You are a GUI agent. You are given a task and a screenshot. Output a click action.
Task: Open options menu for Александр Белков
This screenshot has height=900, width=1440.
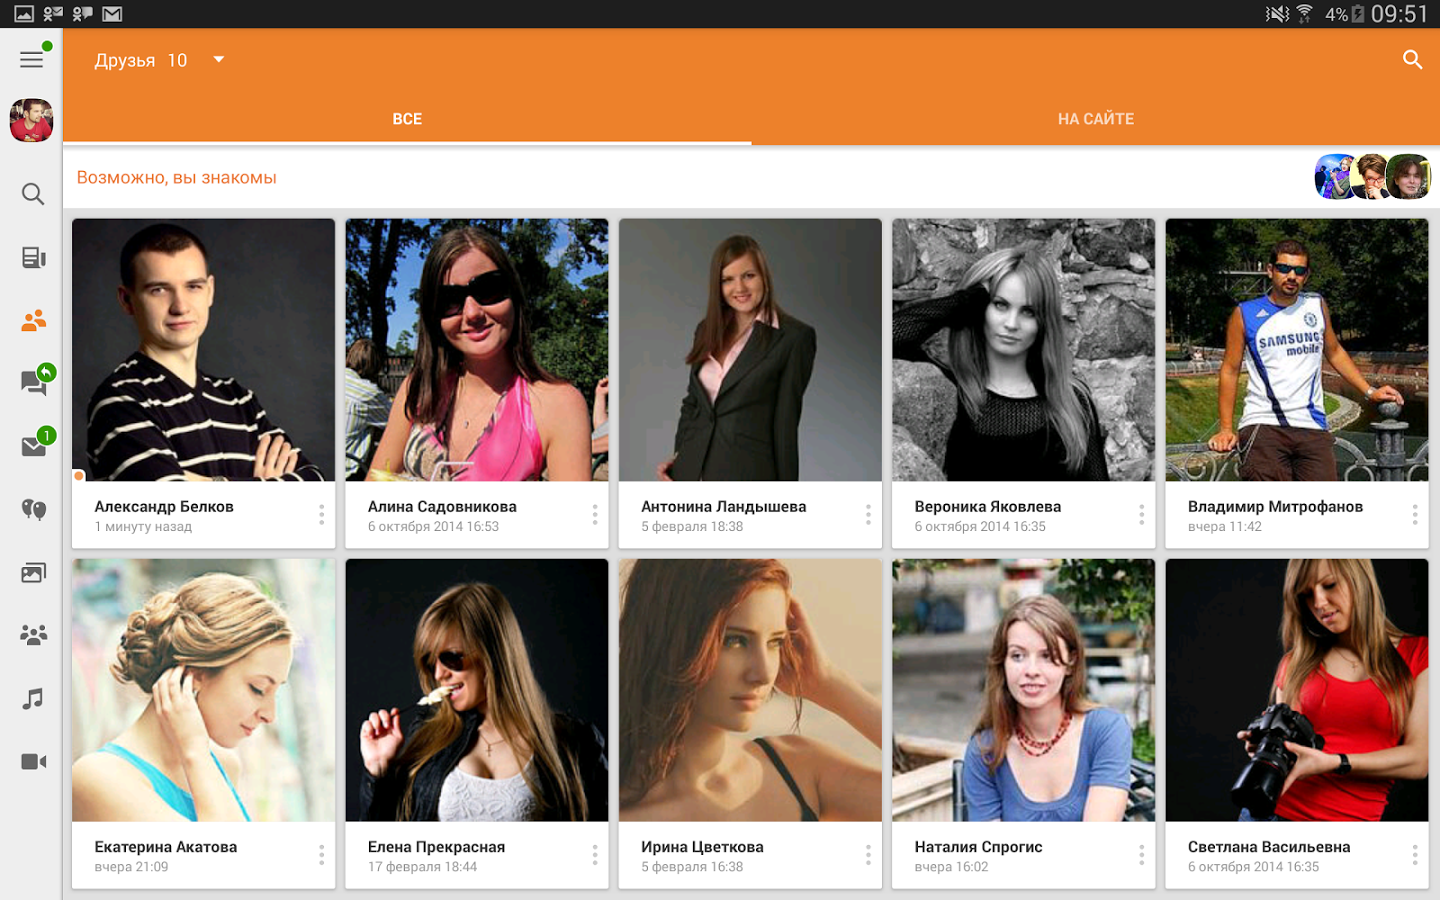(321, 515)
